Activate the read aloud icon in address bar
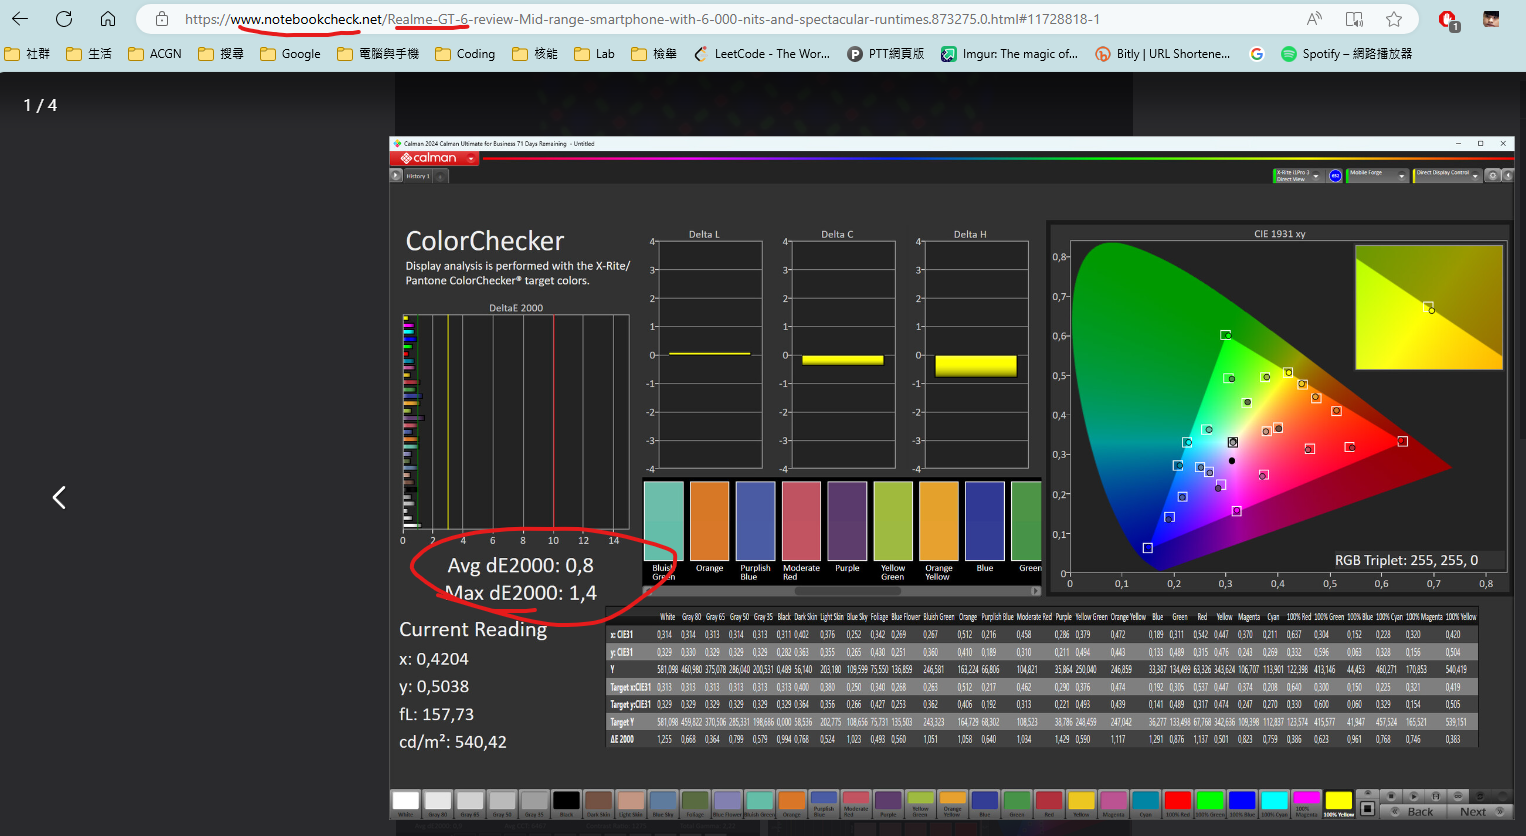The width and height of the screenshot is (1526, 836). [x=1314, y=19]
